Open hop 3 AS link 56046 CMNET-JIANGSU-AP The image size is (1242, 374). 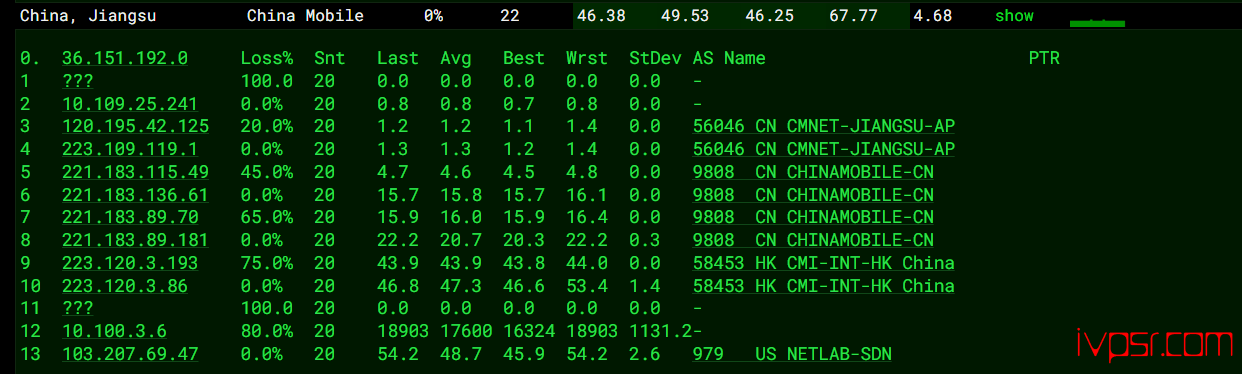click(x=823, y=126)
